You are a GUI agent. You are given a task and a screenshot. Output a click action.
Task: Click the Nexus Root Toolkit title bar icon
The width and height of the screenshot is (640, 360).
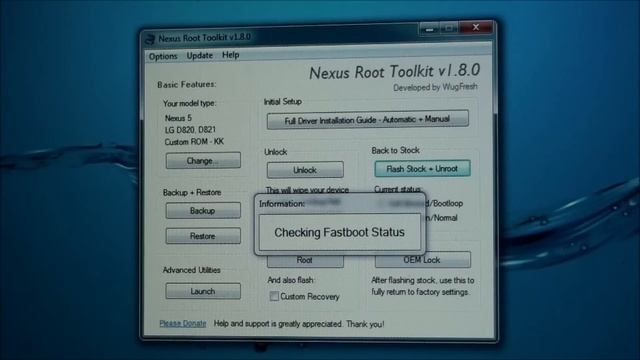(150, 39)
